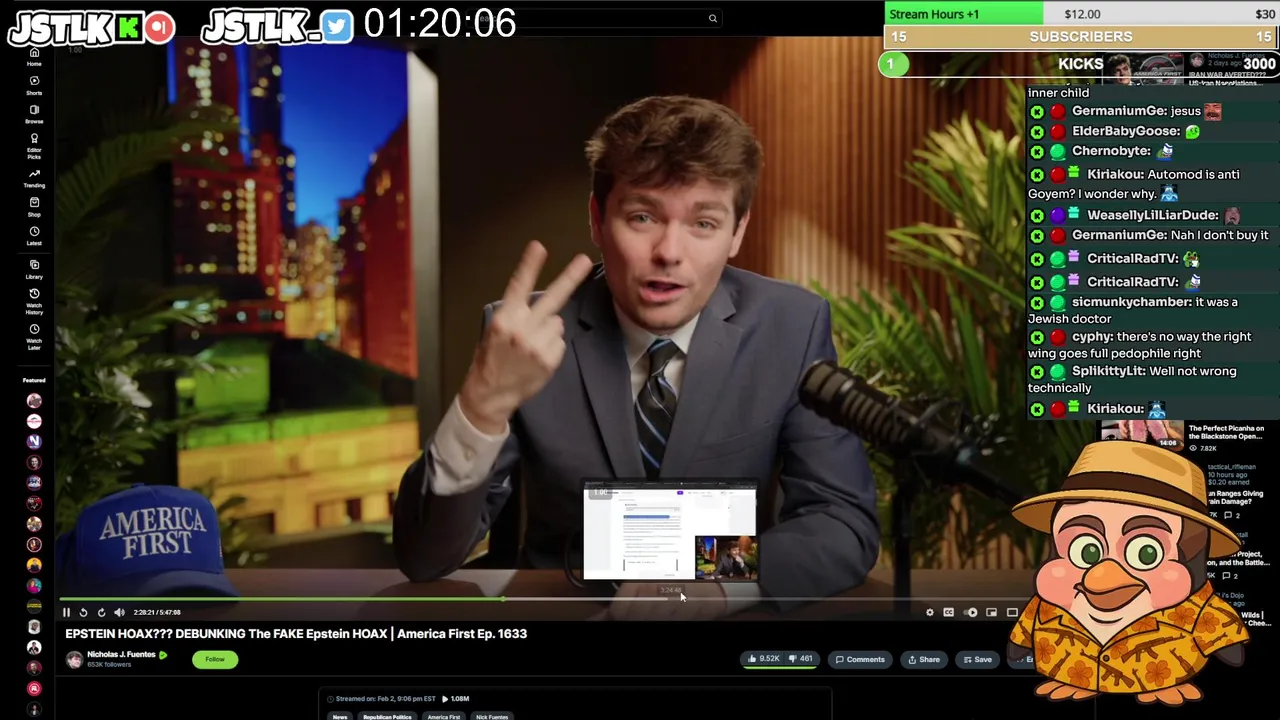Screen dimensions: 1280x720
Task: Click the playback time 2:28:21 / 5:47:08
Action: click(x=157, y=612)
